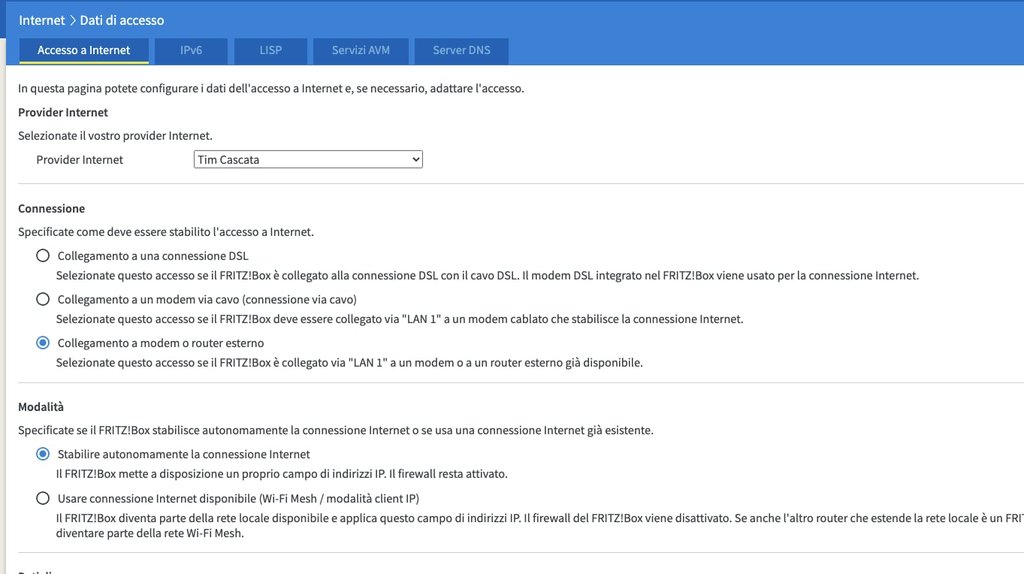Screen dimensions: 1024x574
Task: Switch to the Server DNS tab
Action: click(x=463, y=50)
